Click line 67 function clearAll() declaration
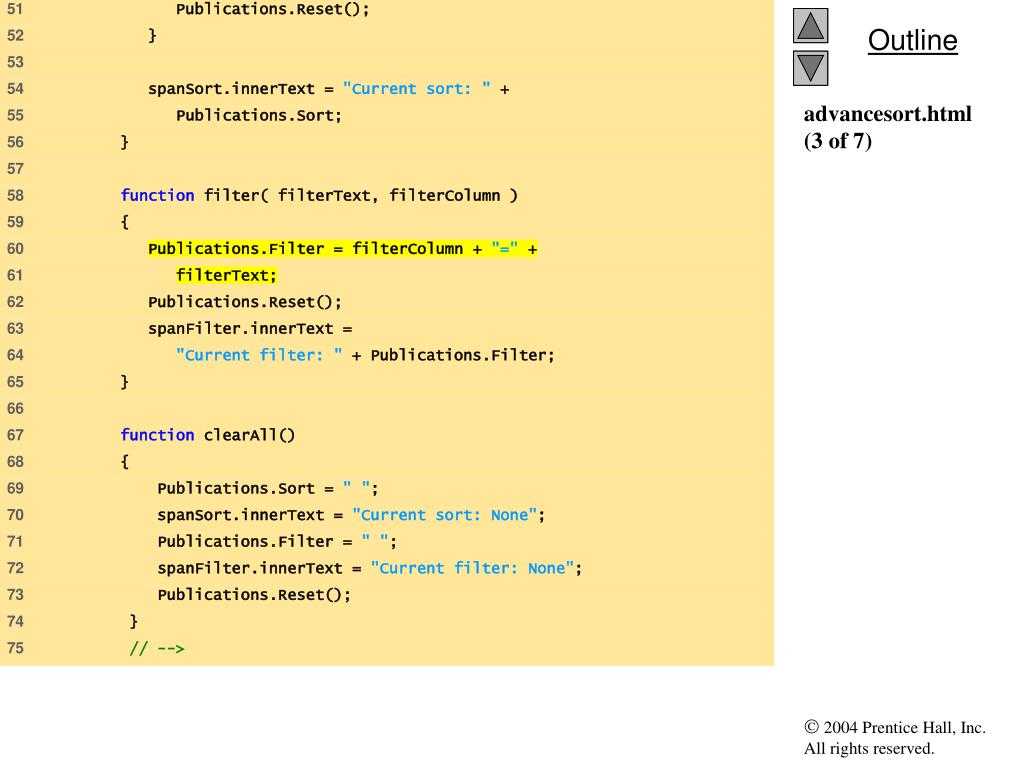 pyautogui.click(x=208, y=435)
